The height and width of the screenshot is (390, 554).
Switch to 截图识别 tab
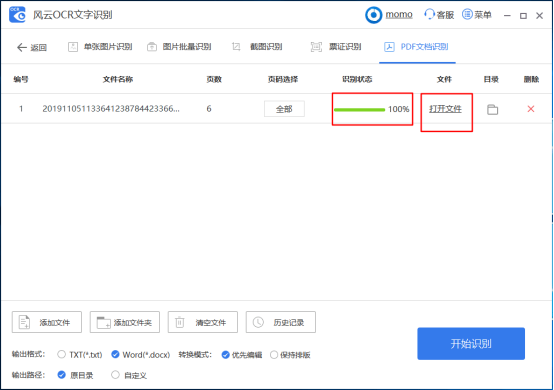pyautogui.click(x=257, y=47)
